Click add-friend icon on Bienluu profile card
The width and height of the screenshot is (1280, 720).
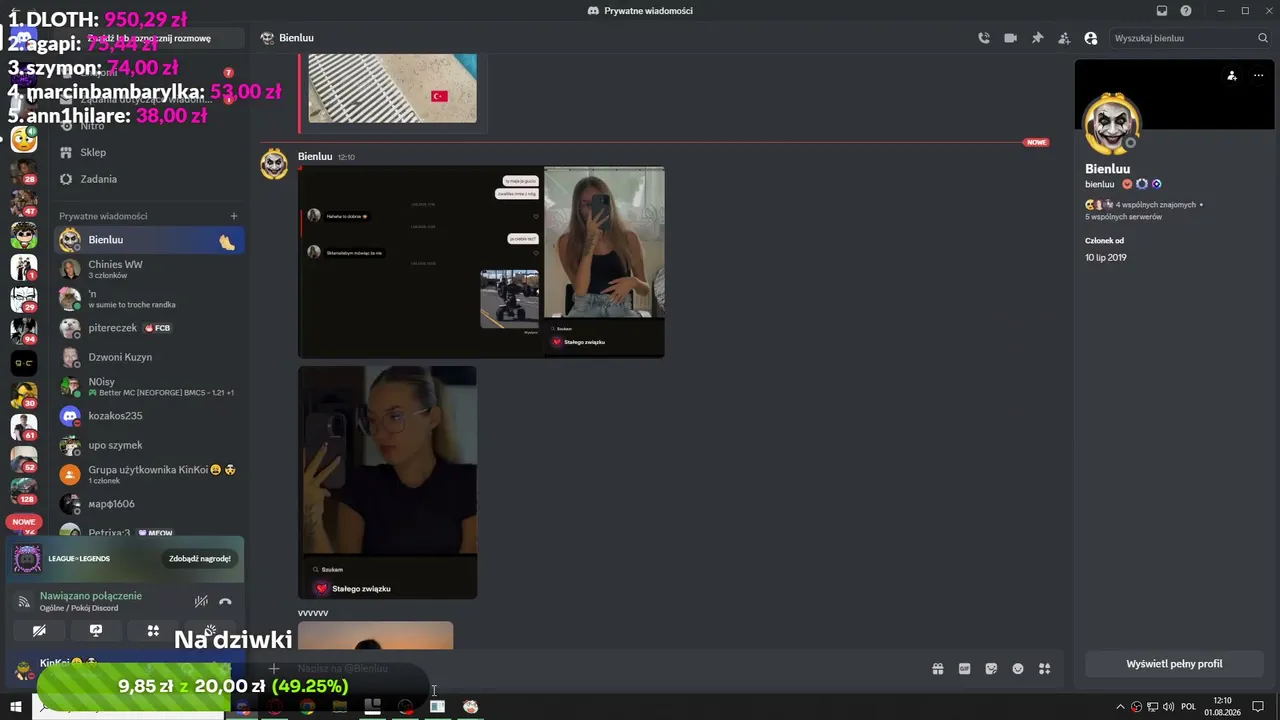pos(1232,75)
